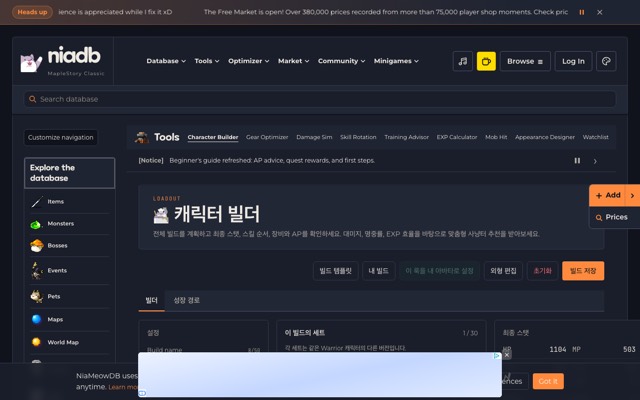Expand the Tools dropdown menu
This screenshot has height=400, width=640.
(x=207, y=61)
